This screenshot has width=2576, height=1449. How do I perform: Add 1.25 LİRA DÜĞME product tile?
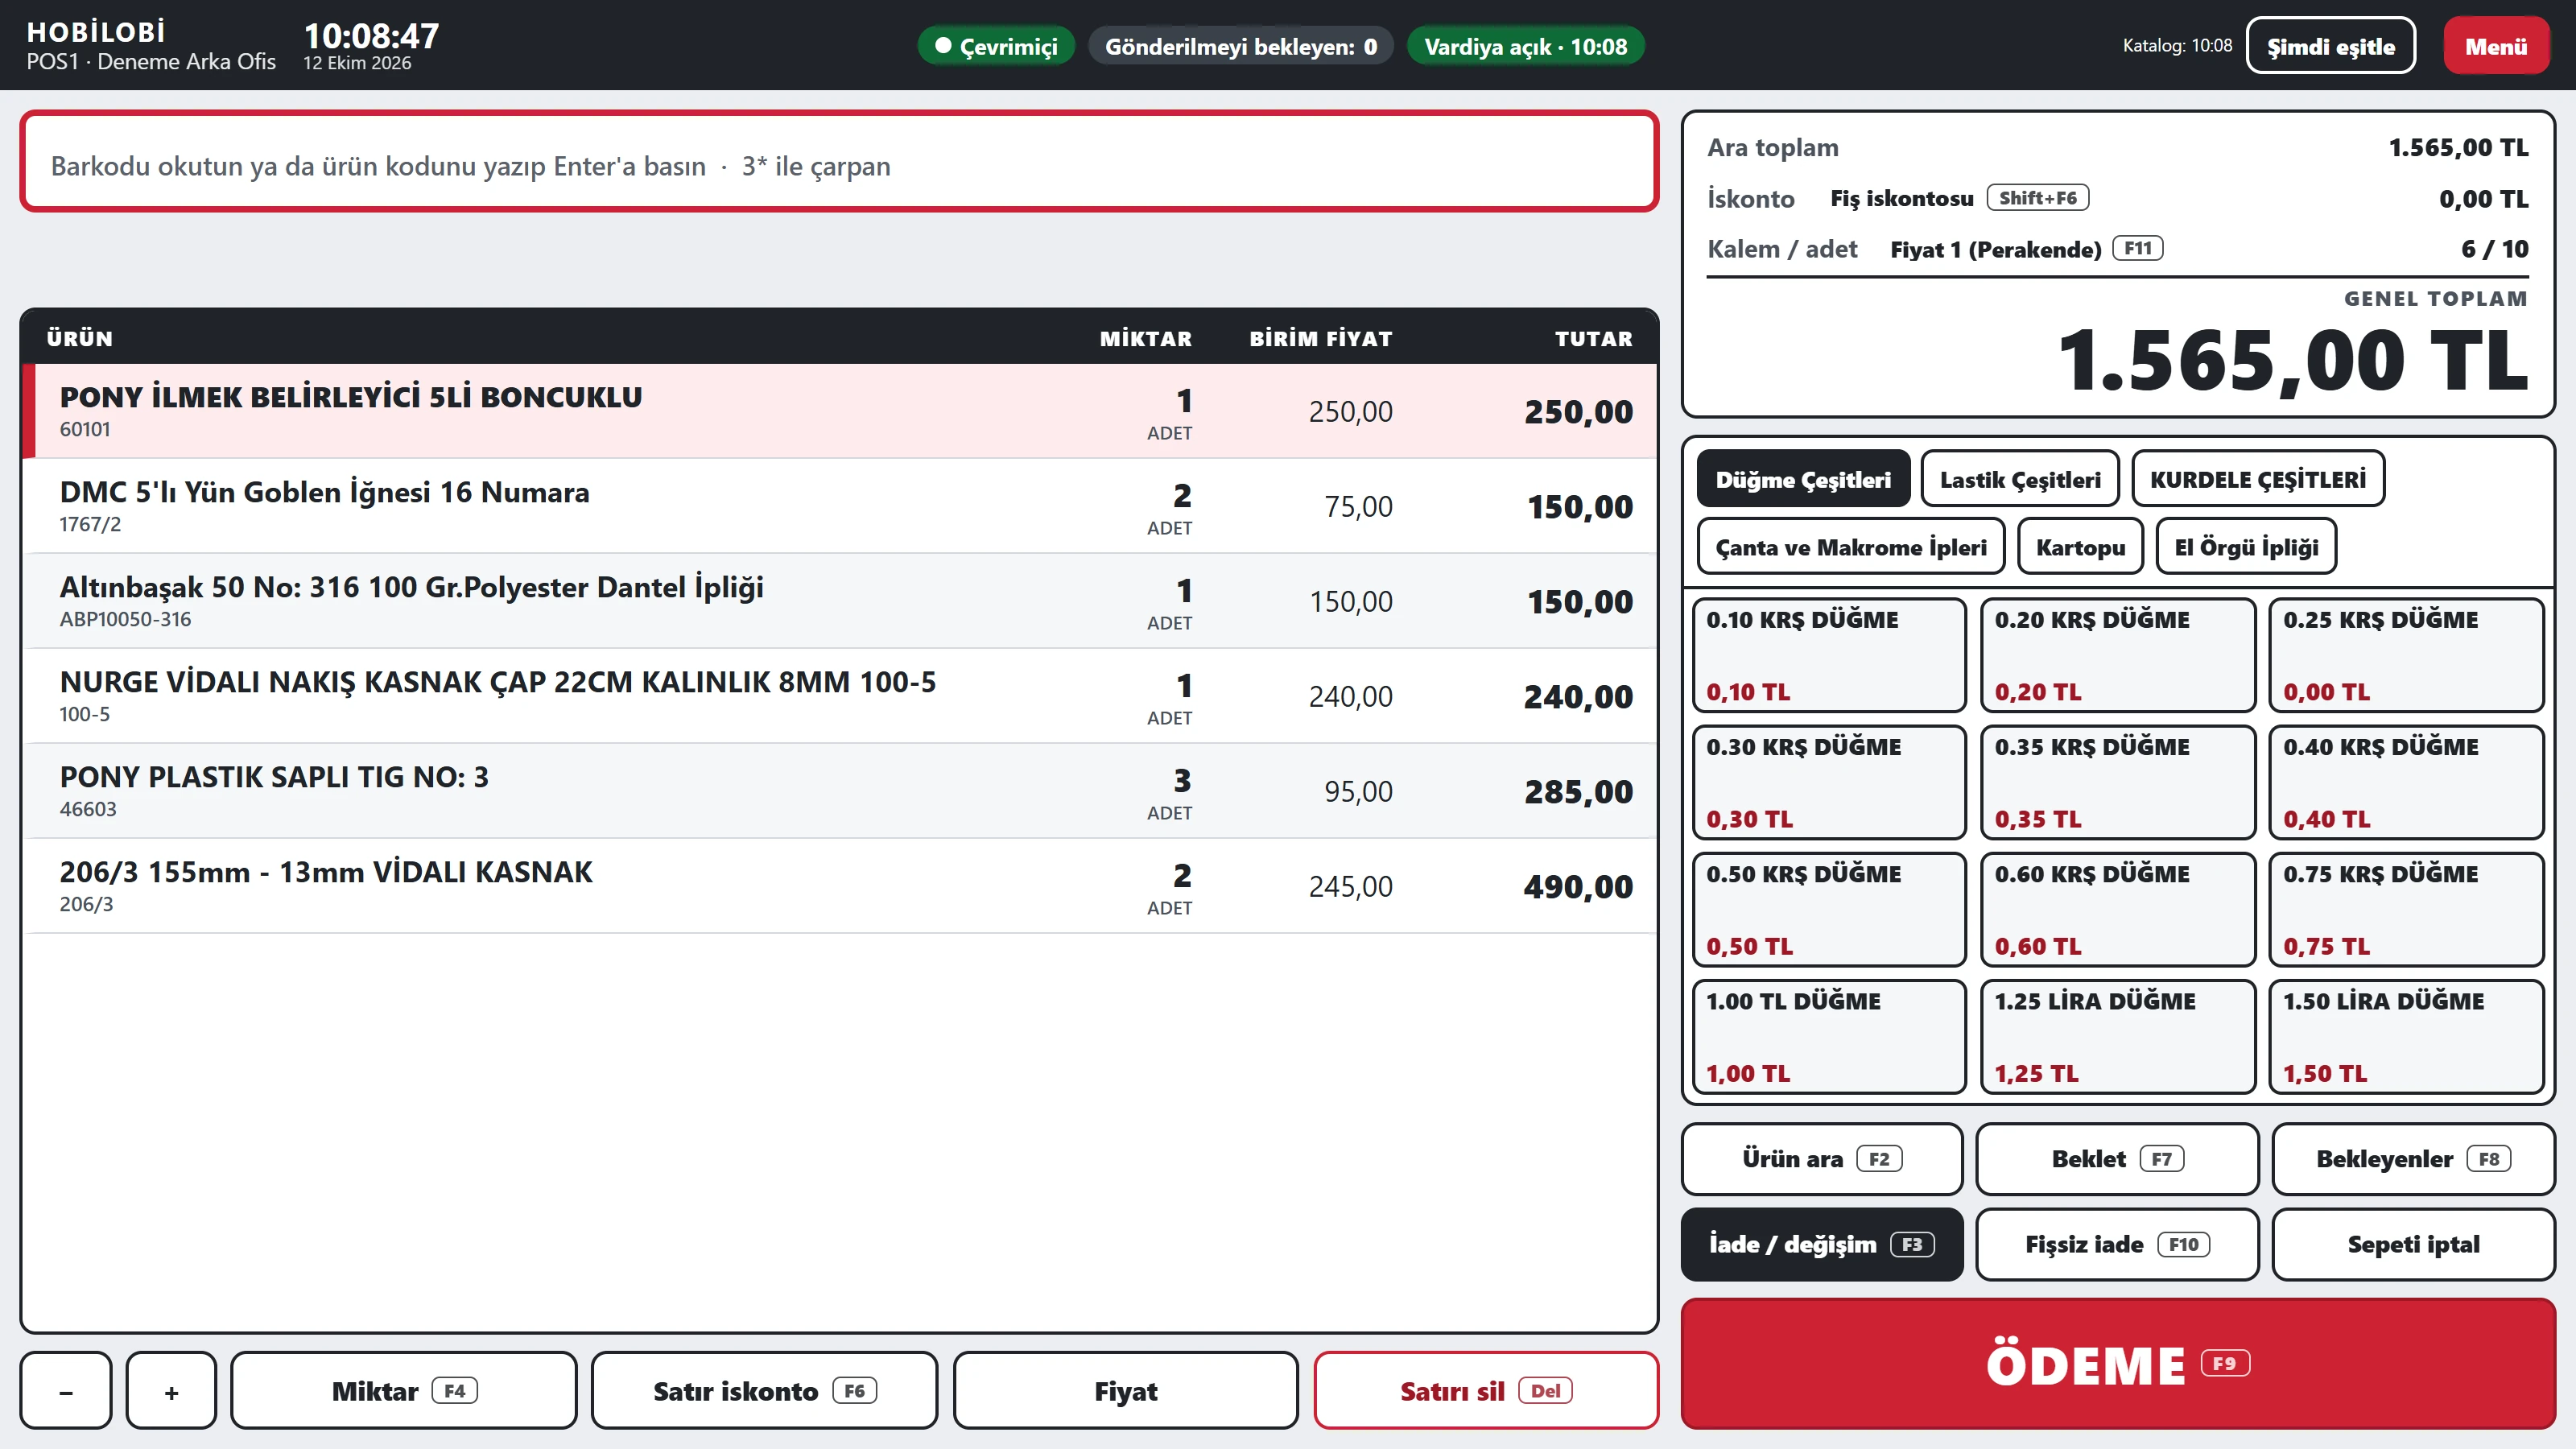point(2118,1036)
